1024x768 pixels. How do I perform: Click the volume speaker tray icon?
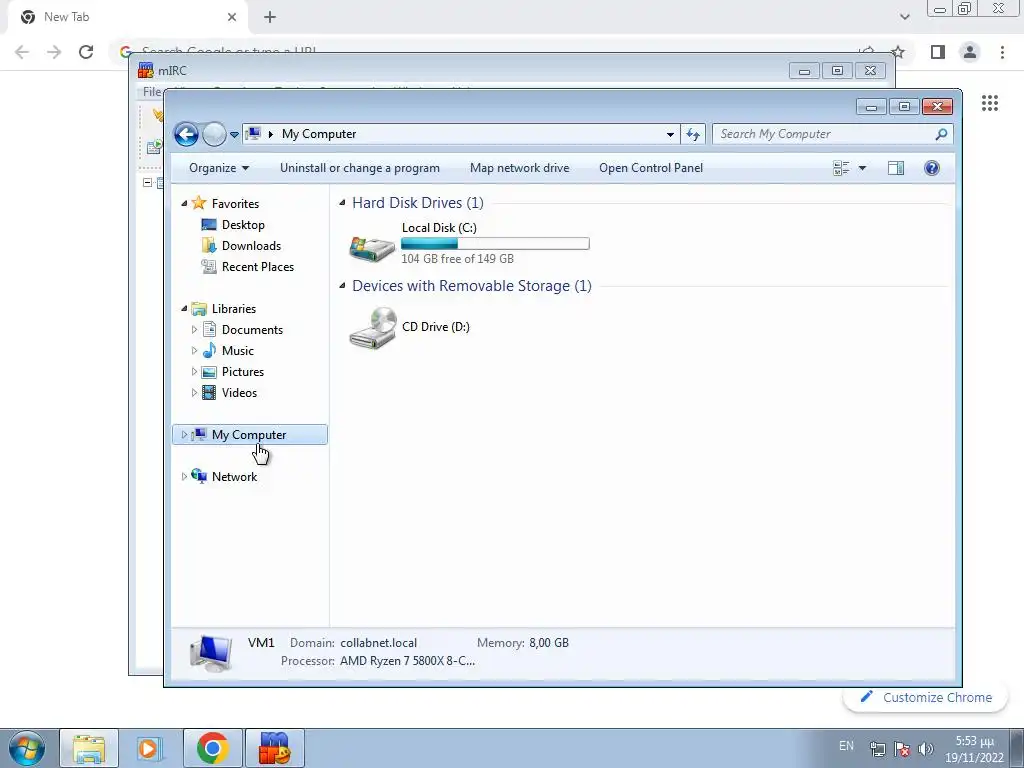click(x=925, y=749)
